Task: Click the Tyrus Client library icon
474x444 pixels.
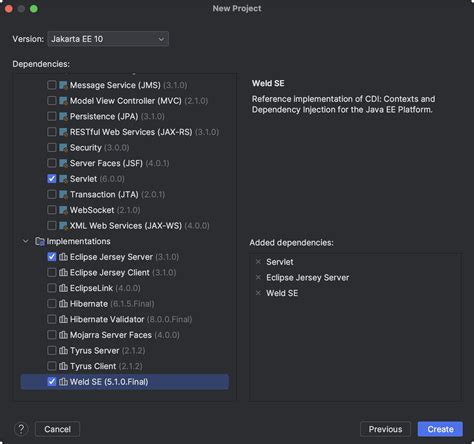Action: pyautogui.click(x=63, y=366)
